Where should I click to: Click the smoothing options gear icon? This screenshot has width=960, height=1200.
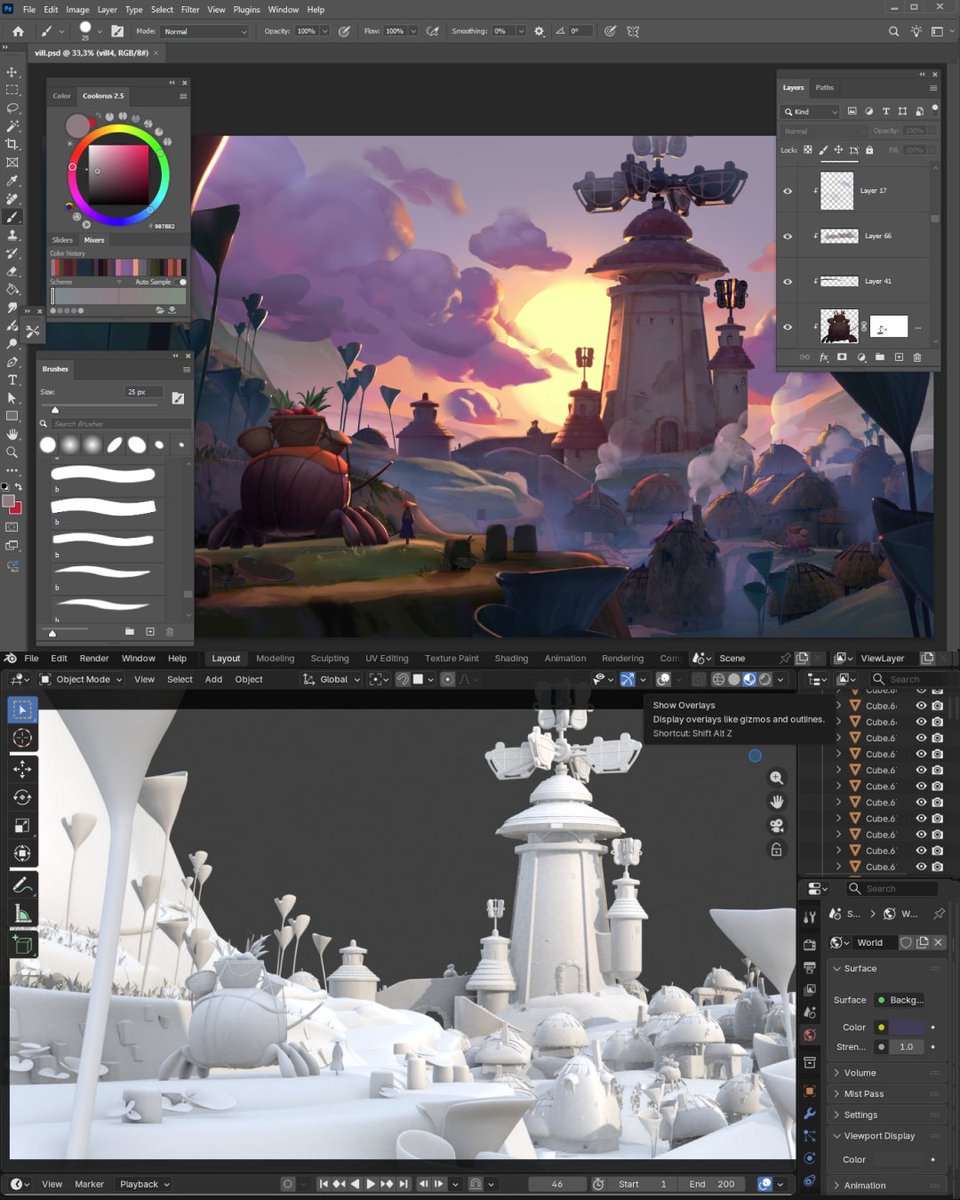540,31
